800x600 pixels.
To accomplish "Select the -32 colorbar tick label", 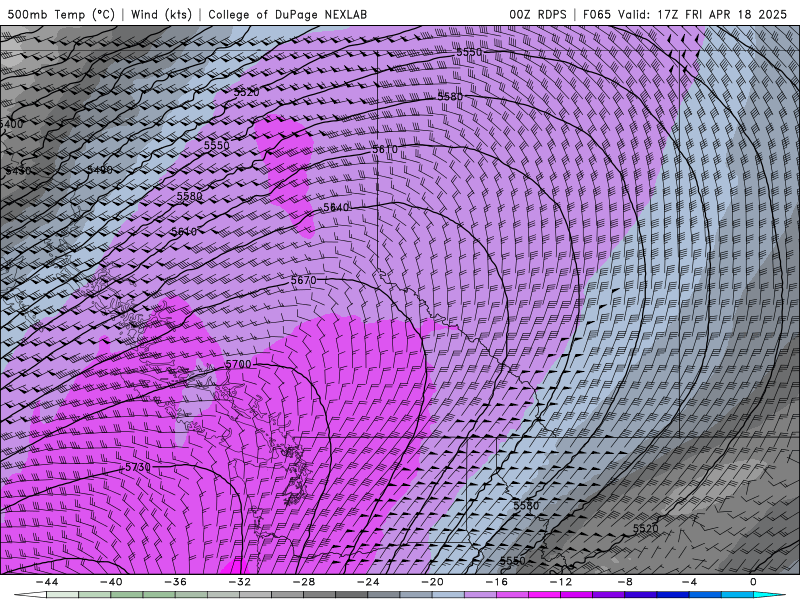I will 240,582.
